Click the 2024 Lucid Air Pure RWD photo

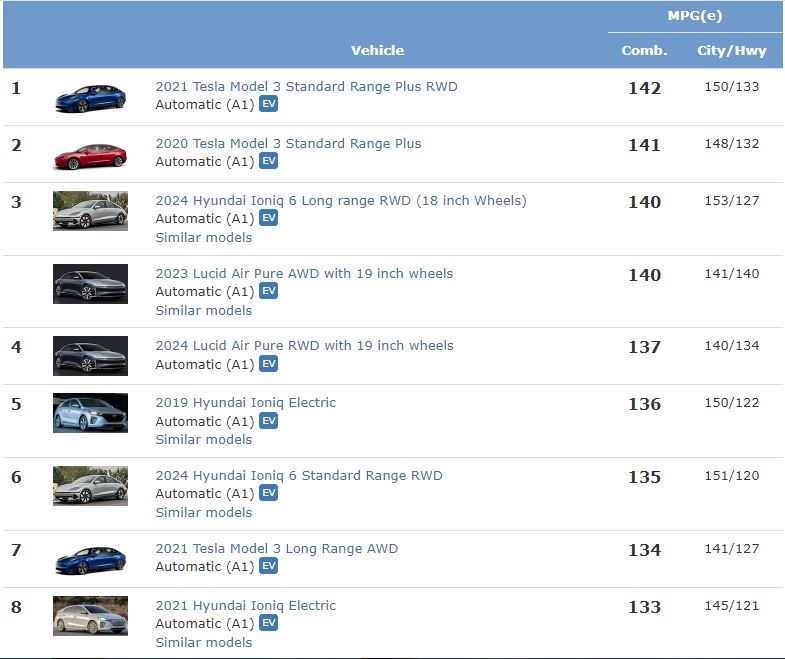(x=90, y=356)
